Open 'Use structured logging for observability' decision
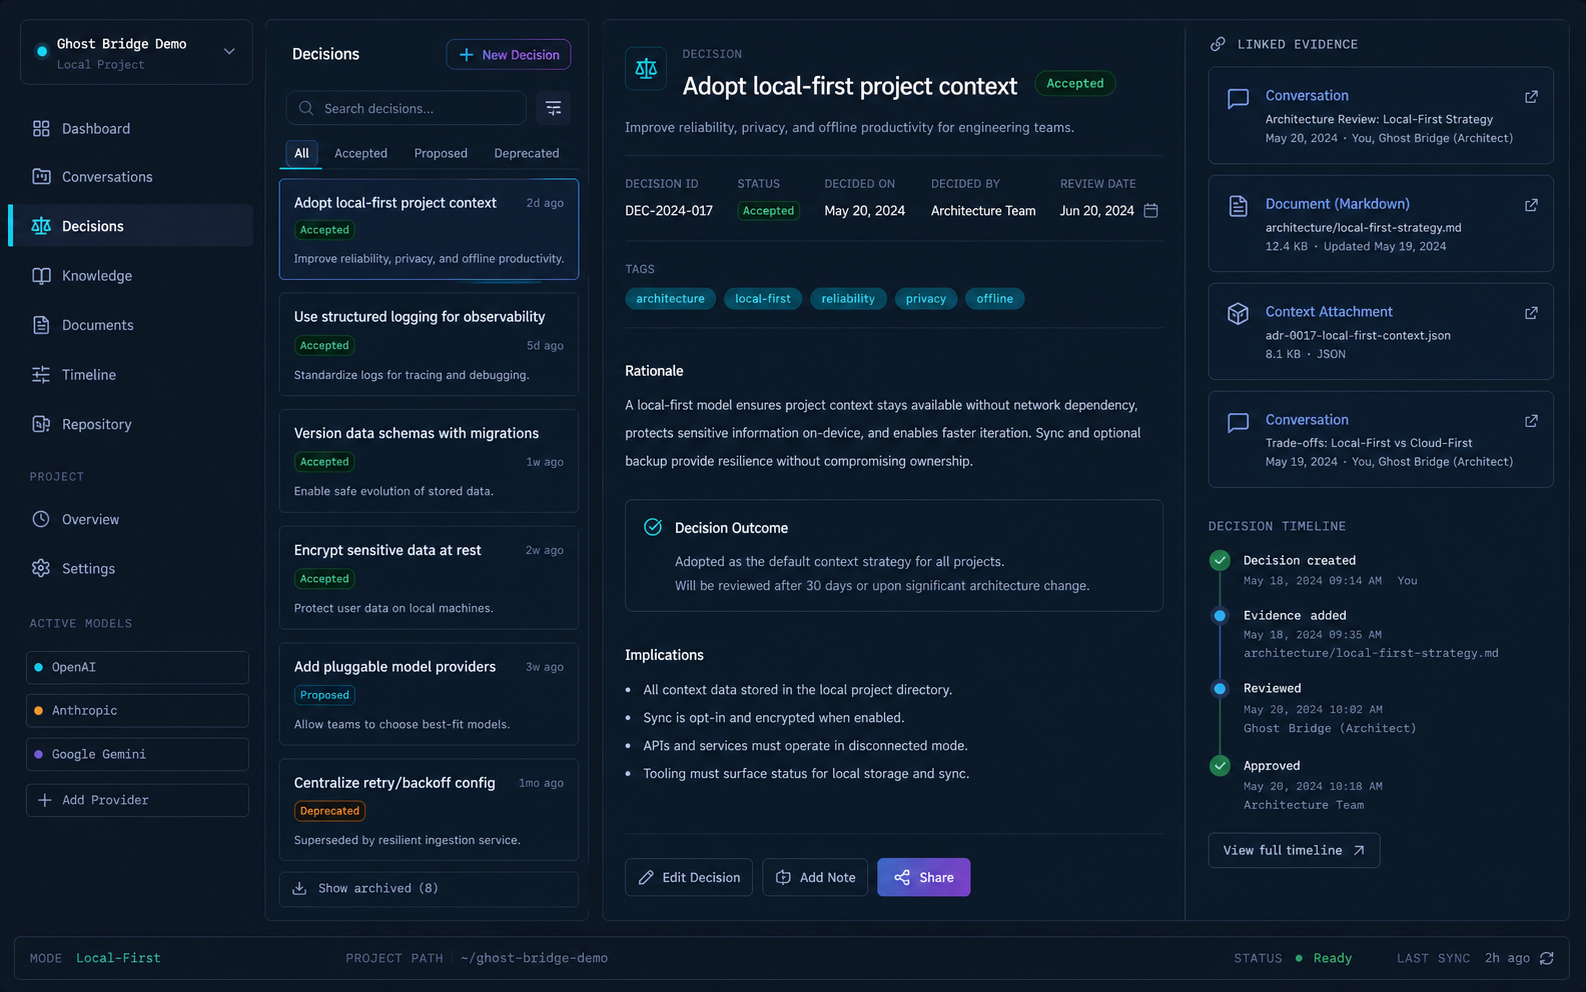The height and width of the screenshot is (992, 1586). coord(429,344)
